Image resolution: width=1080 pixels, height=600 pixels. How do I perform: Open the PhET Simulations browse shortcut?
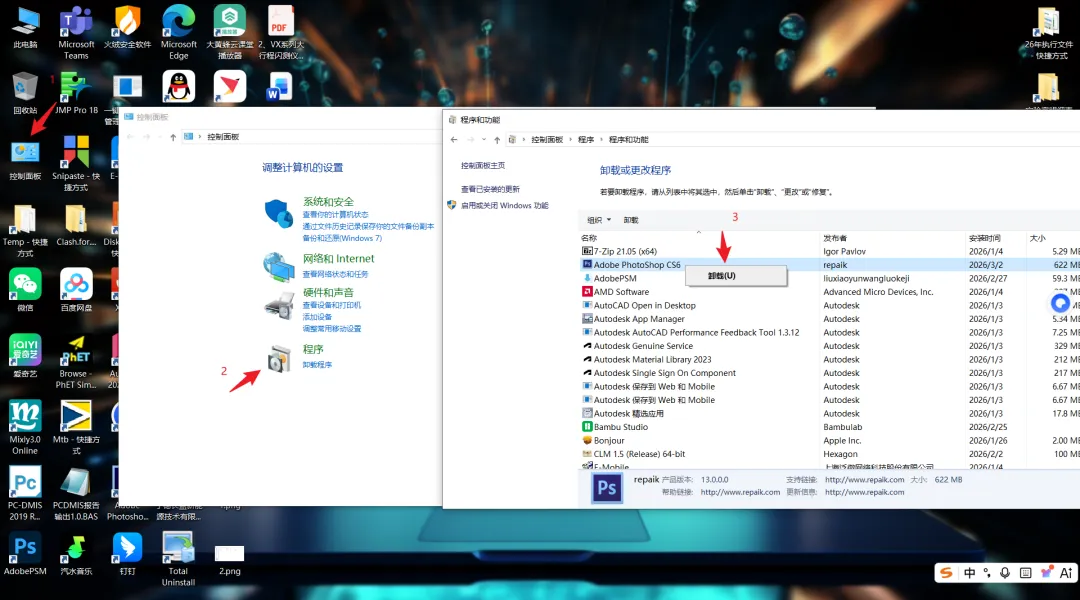pyautogui.click(x=76, y=362)
